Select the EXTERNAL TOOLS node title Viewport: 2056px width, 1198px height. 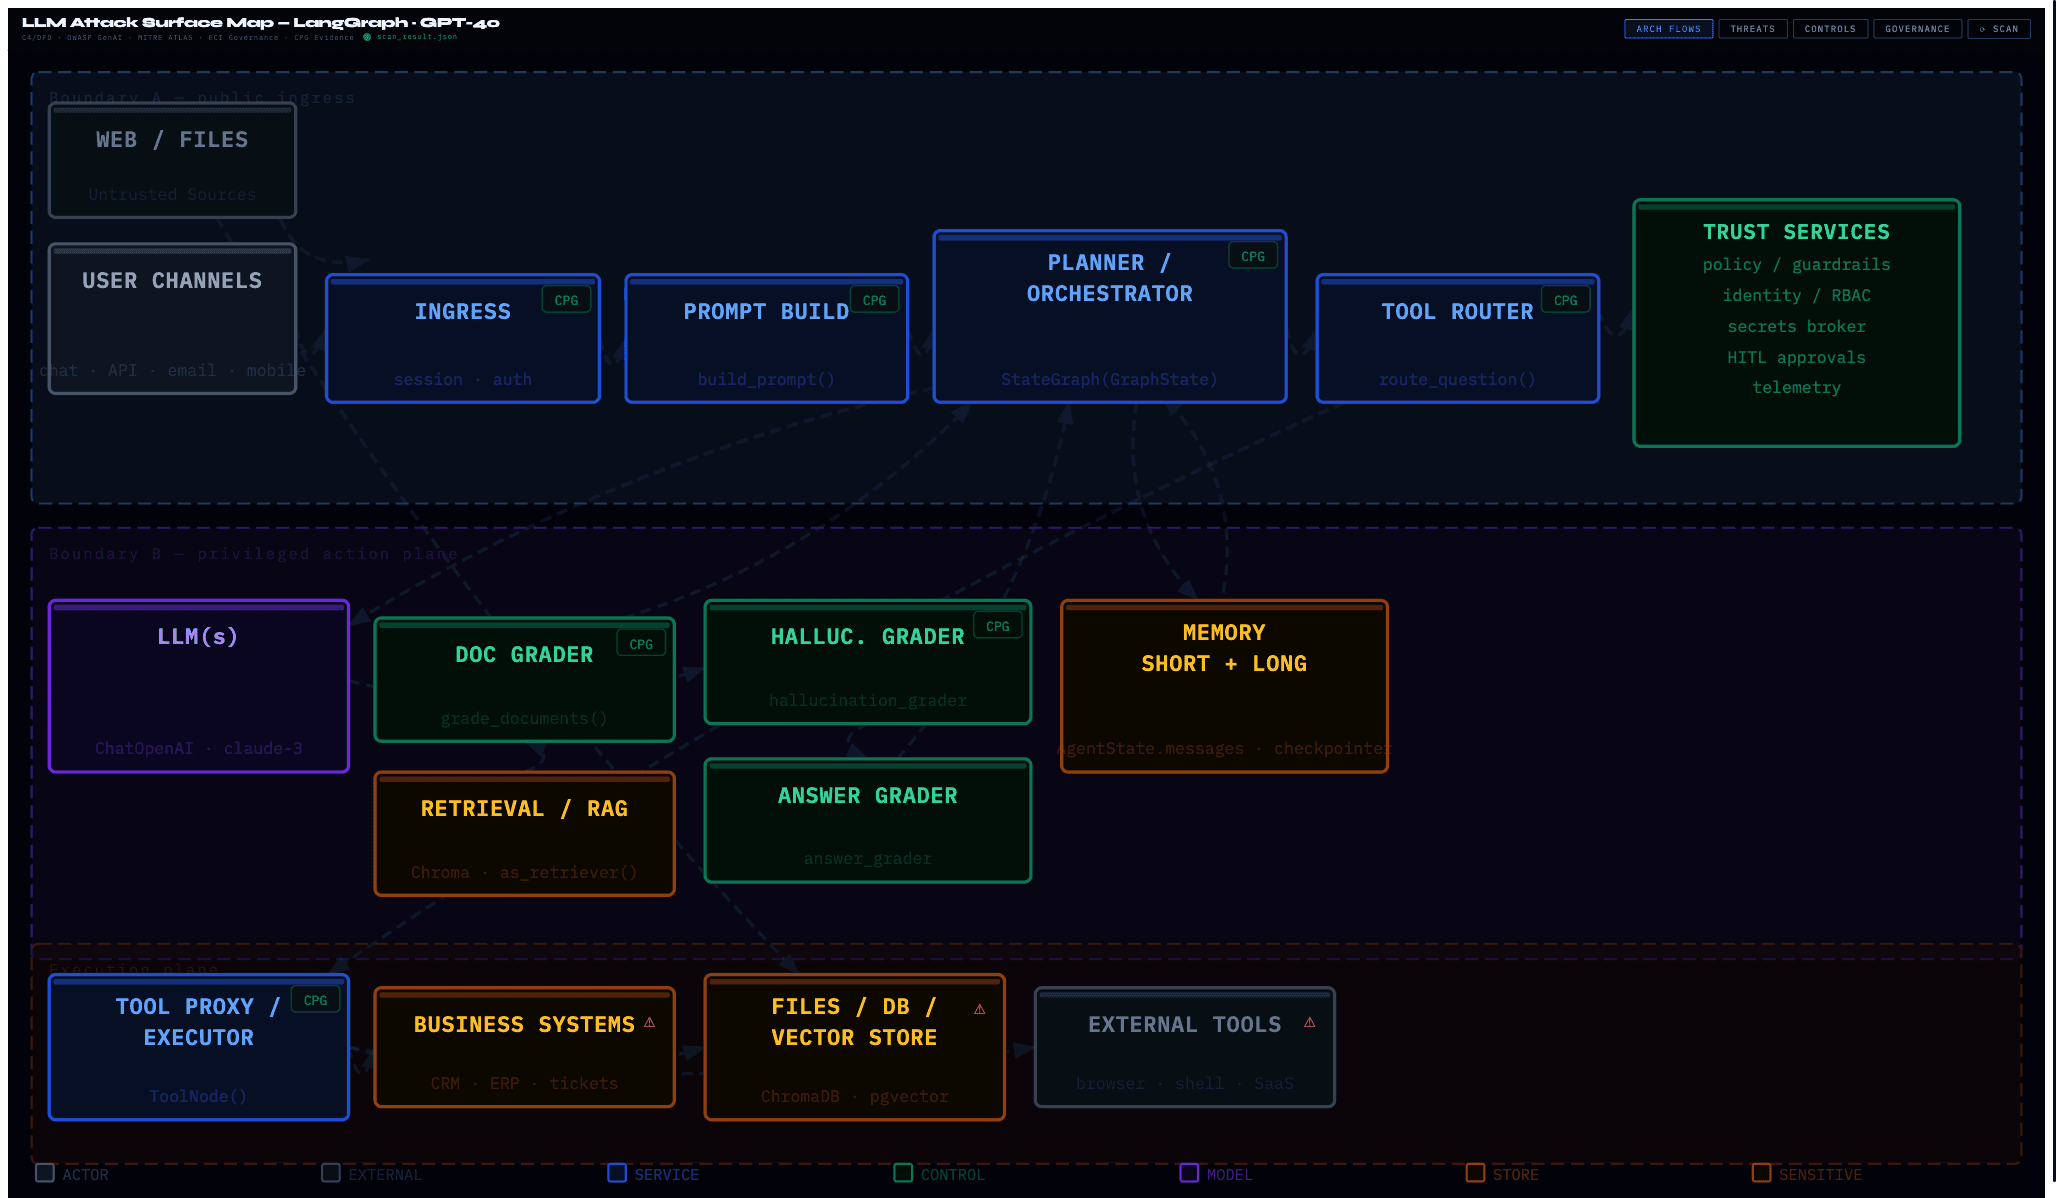1184,1025
